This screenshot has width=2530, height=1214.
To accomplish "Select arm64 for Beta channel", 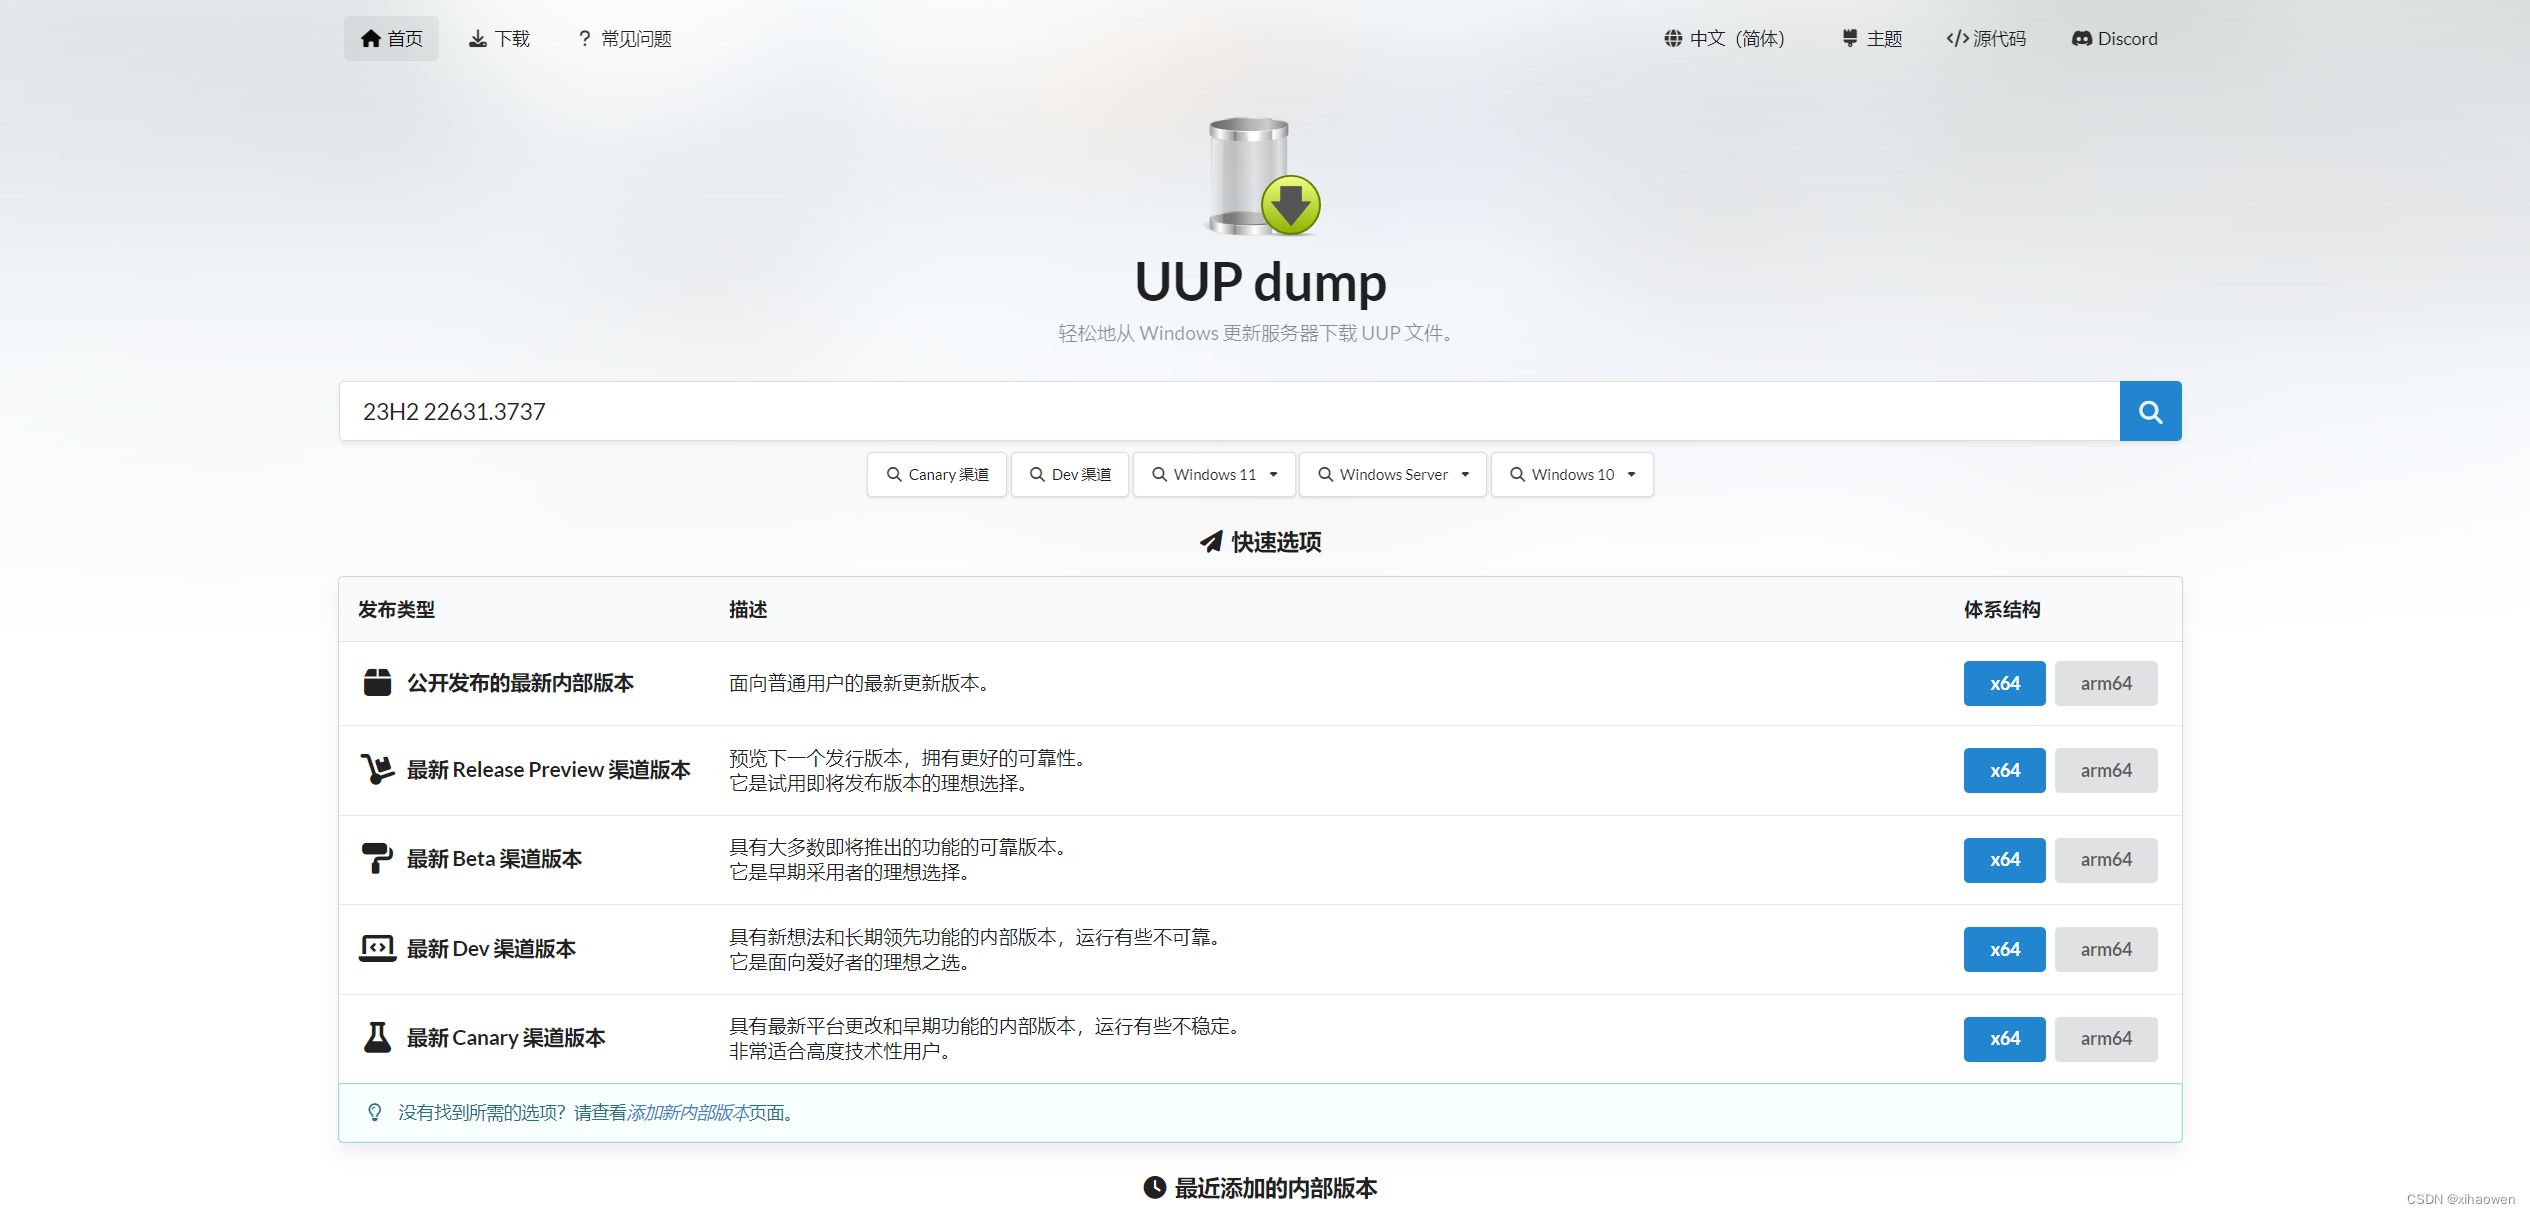I will pos(2106,859).
